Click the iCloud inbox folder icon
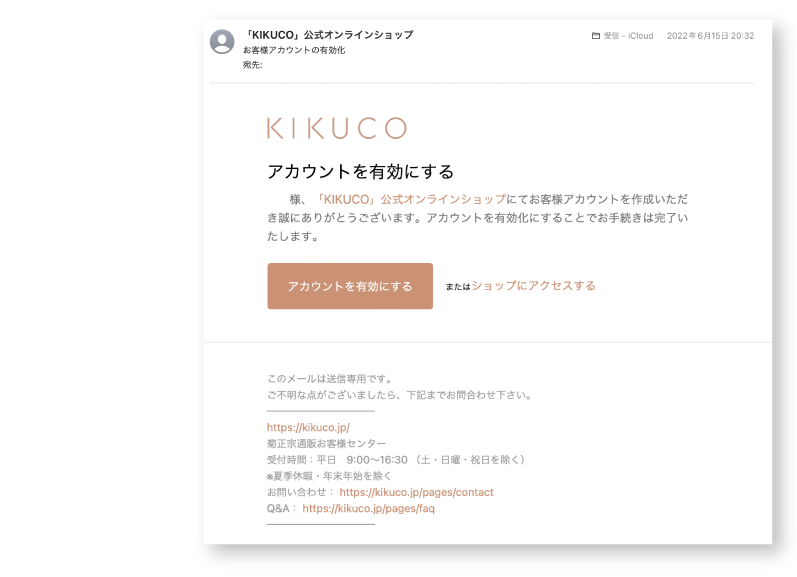797x577 pixels. [596, 36]
